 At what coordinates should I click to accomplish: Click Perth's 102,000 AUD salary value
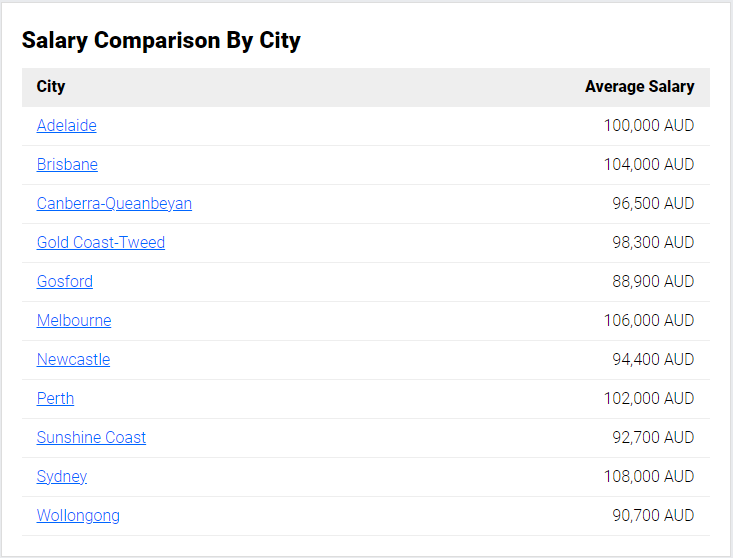(x=648, y=399)
